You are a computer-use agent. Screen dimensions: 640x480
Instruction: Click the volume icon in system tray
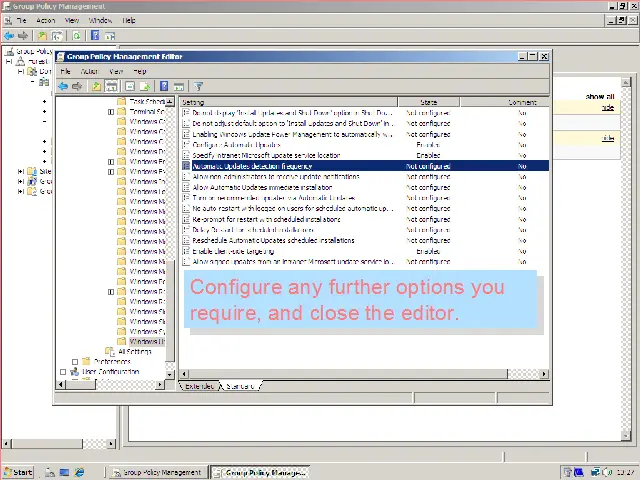pos(607,472)
